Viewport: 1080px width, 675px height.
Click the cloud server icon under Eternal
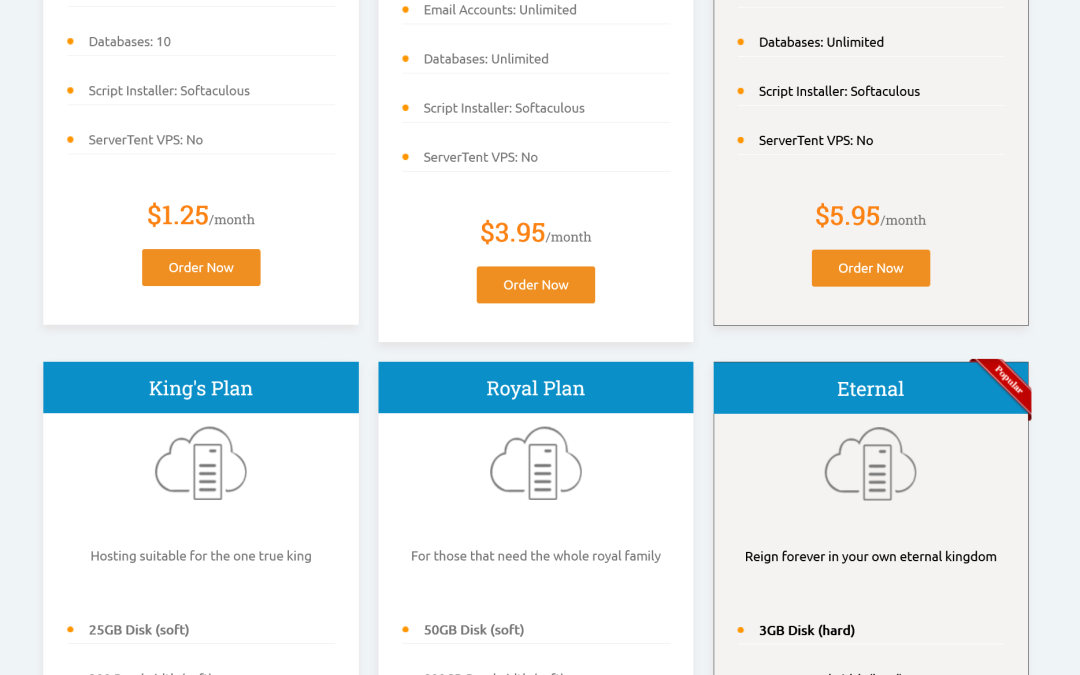[x=871, y=464]
